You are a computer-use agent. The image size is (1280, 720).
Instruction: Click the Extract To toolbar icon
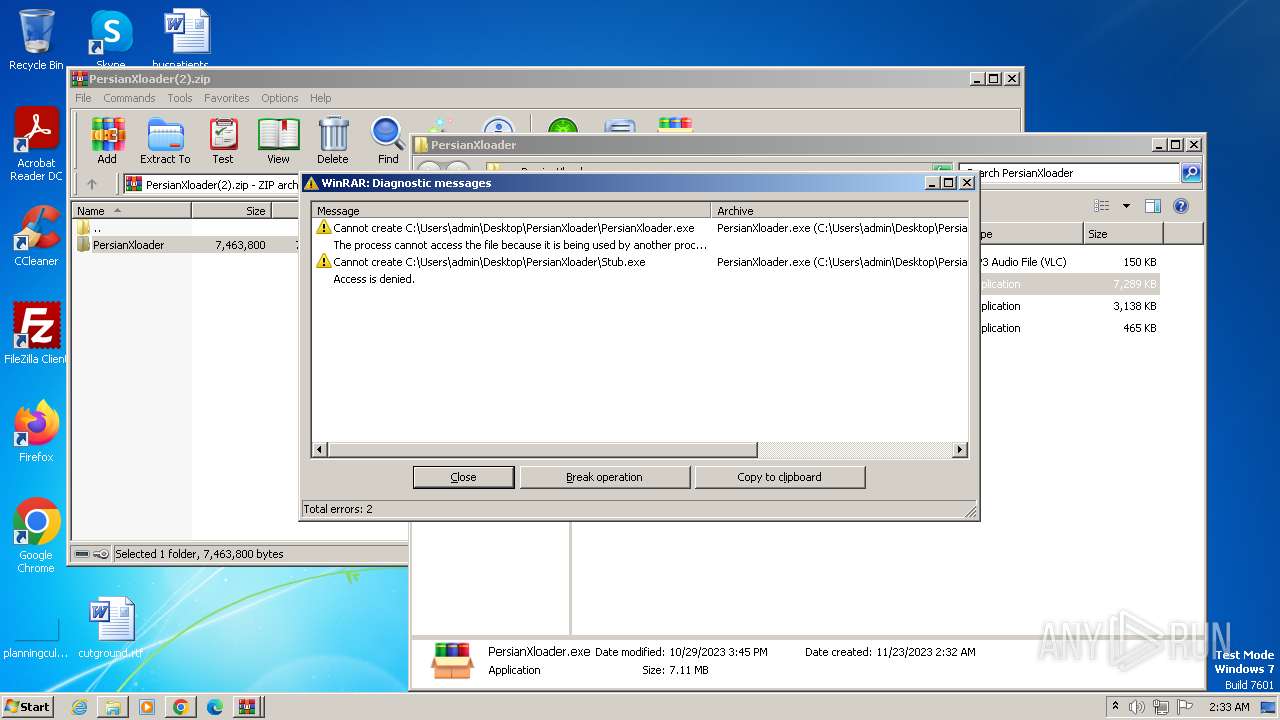165,141
